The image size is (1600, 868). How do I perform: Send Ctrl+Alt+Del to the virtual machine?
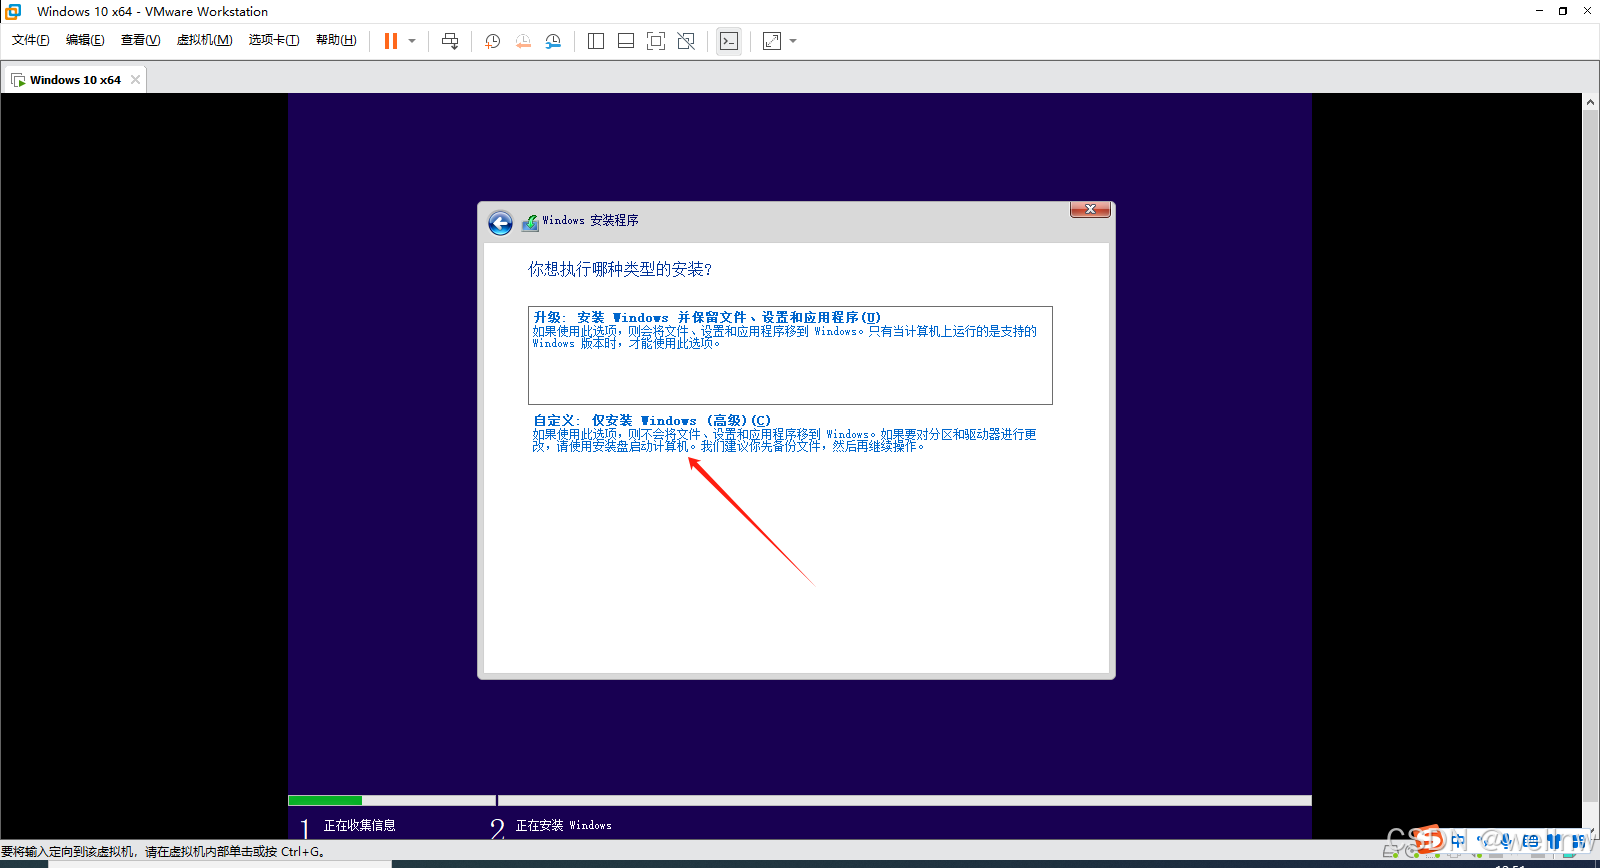point(450,41)
